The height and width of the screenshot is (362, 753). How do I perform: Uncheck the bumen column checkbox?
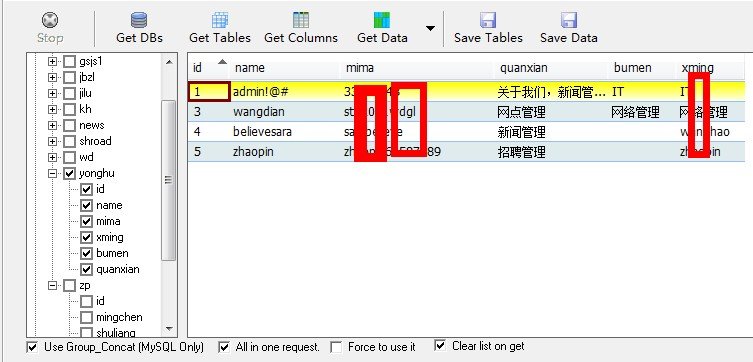point(86,253)
